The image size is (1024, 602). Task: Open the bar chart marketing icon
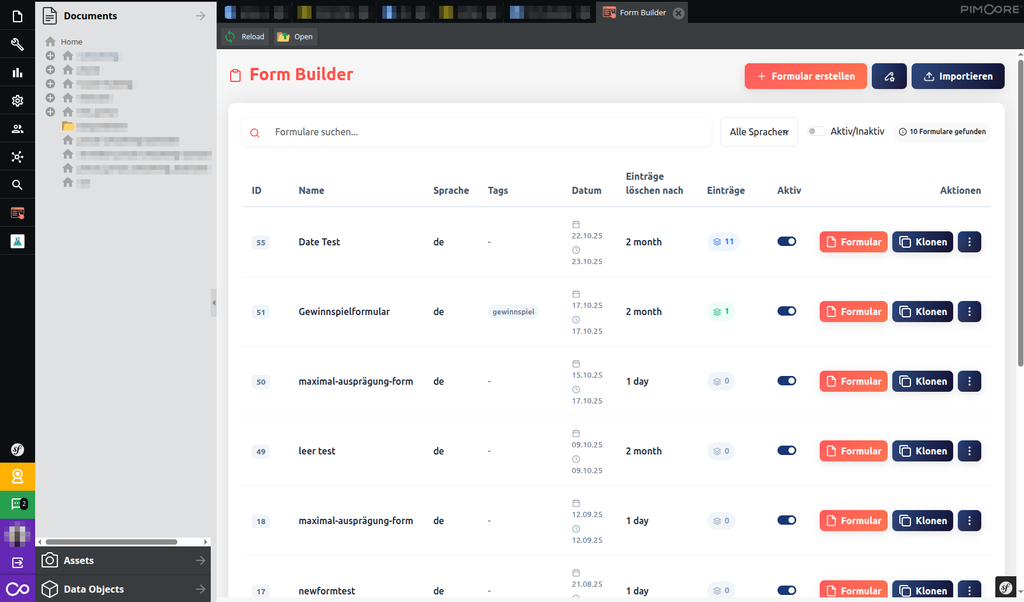point(18,72)
